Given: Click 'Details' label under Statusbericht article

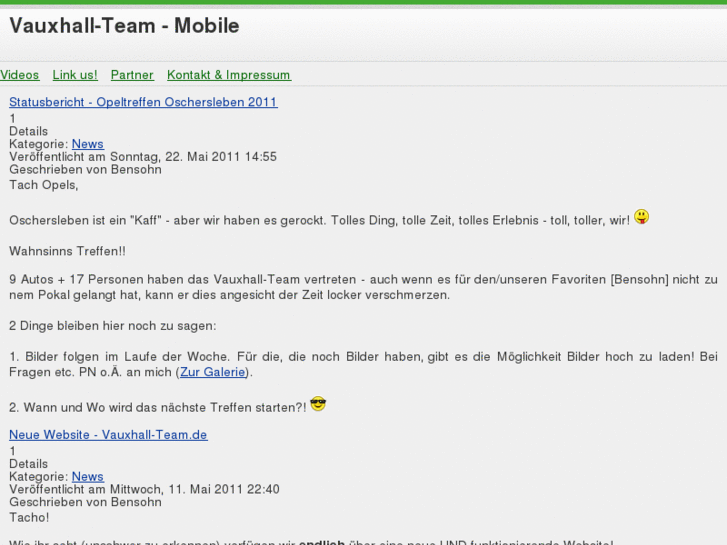Looking at the screenshot, I should coord(28,131).
